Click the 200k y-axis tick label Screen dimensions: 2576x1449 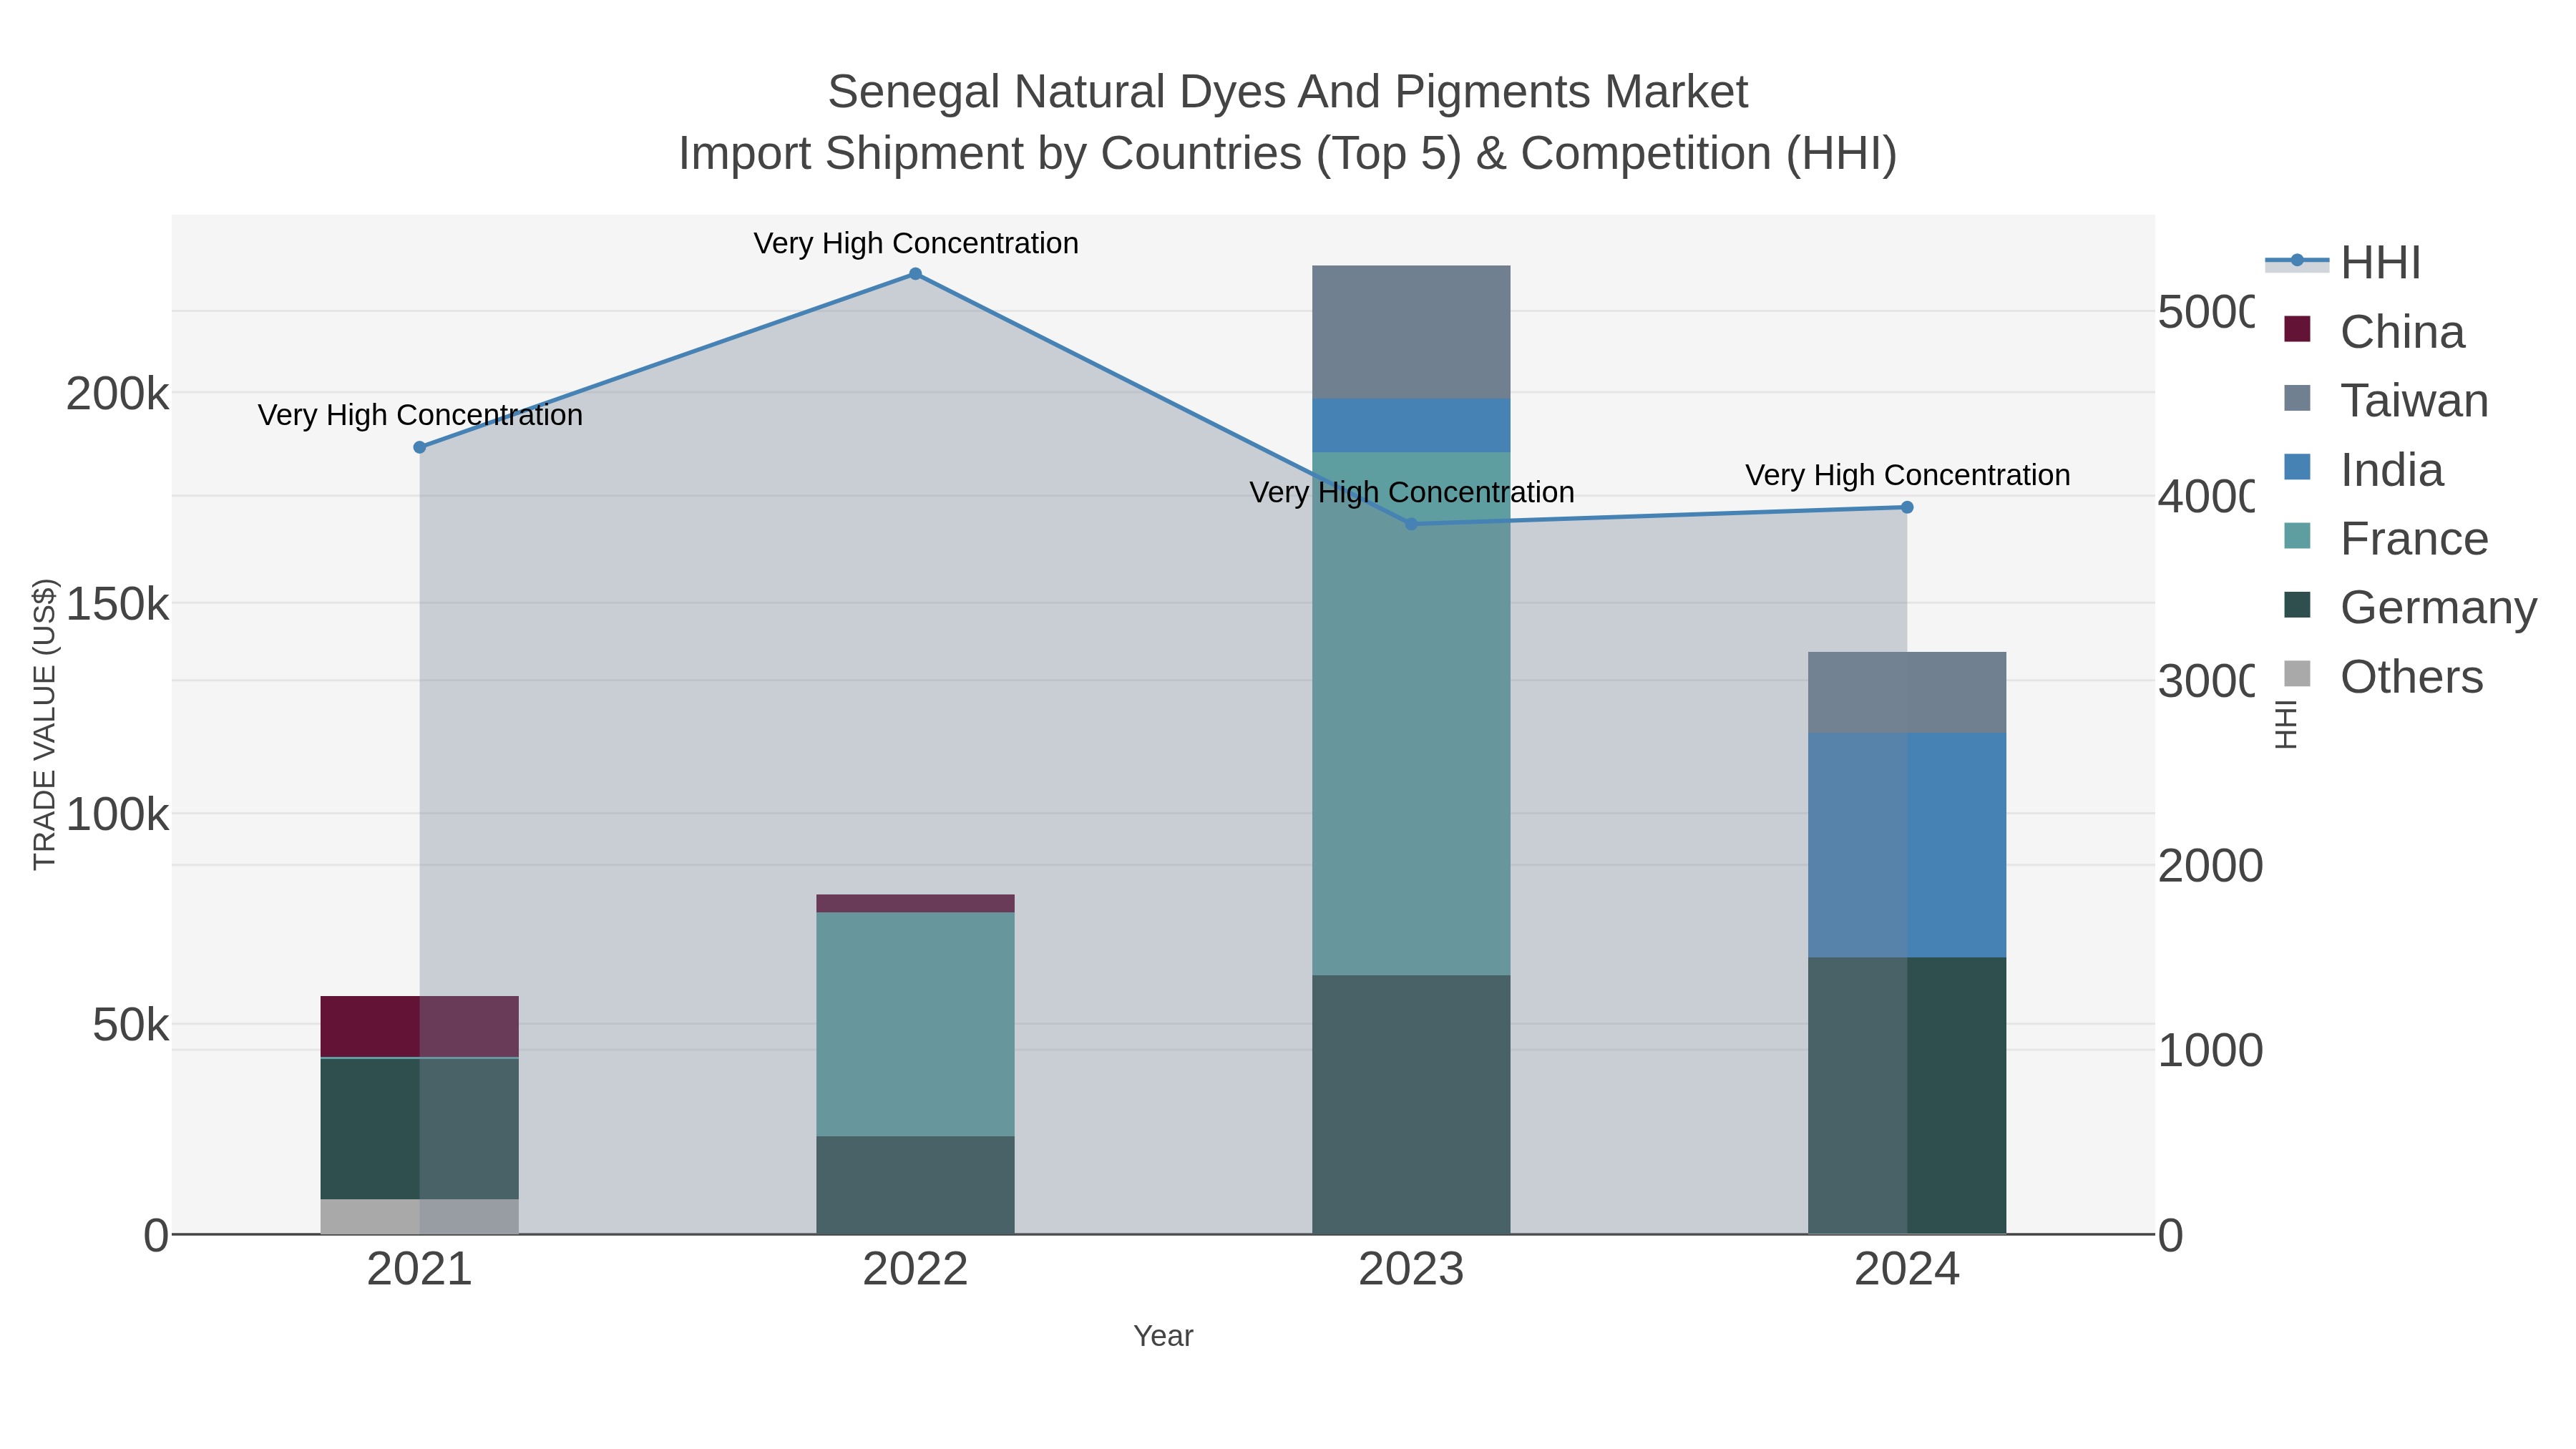click(x=117, y=394)
